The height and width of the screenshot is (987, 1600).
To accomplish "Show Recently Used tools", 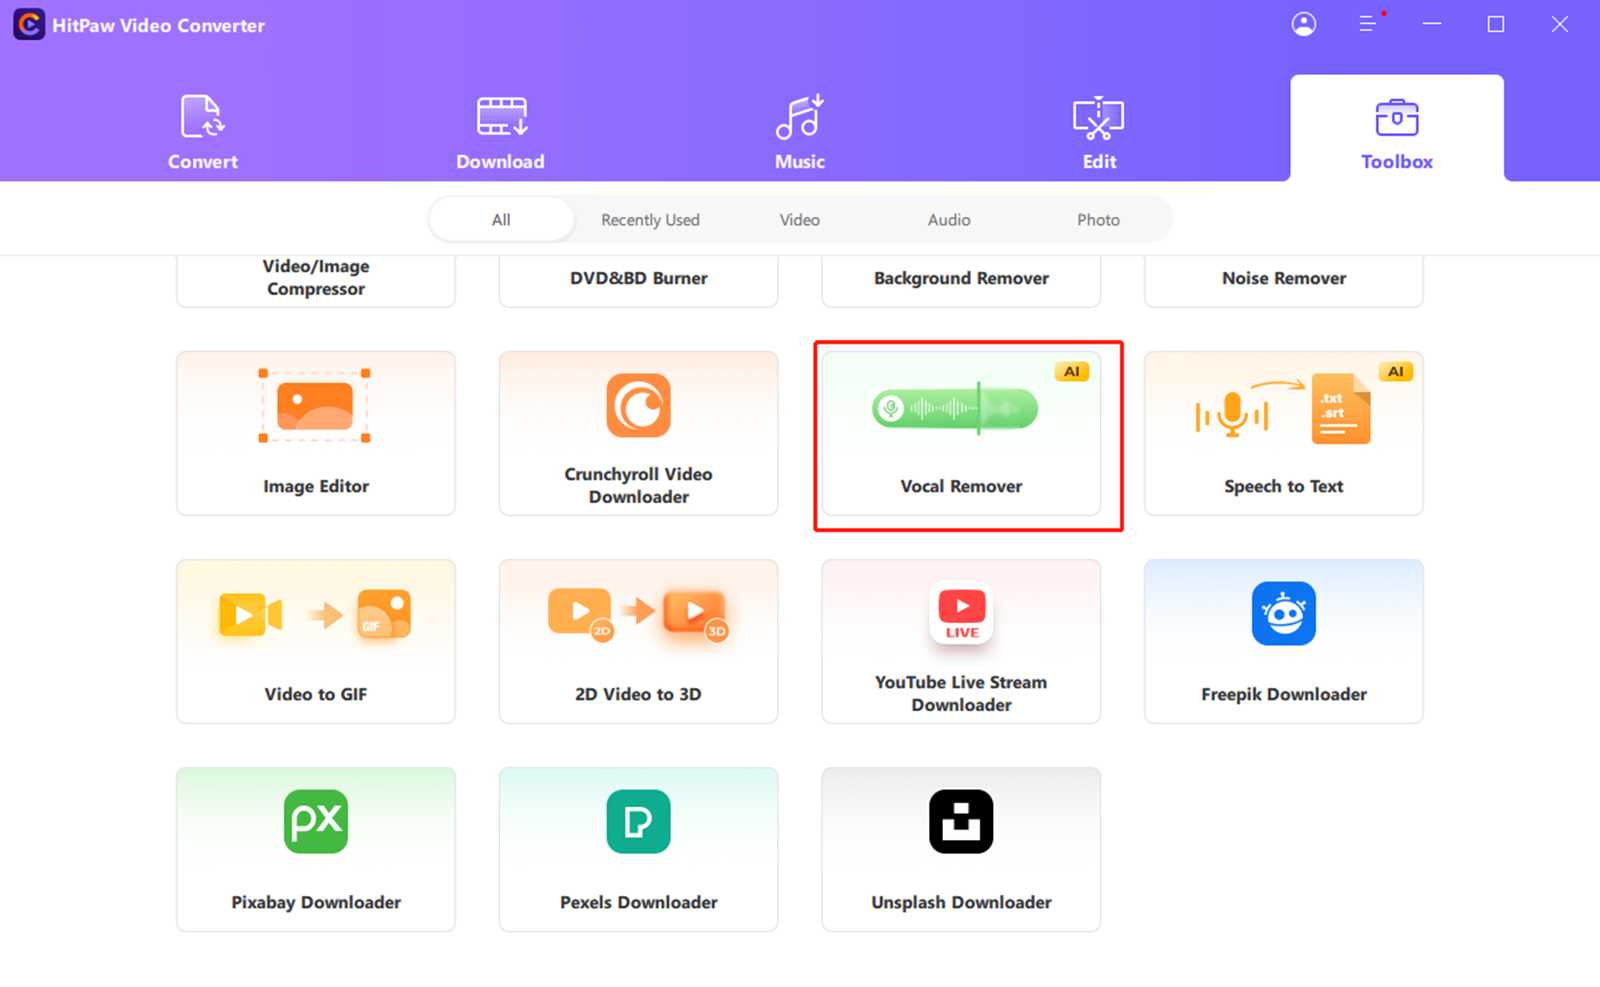I will pos(650,219).
